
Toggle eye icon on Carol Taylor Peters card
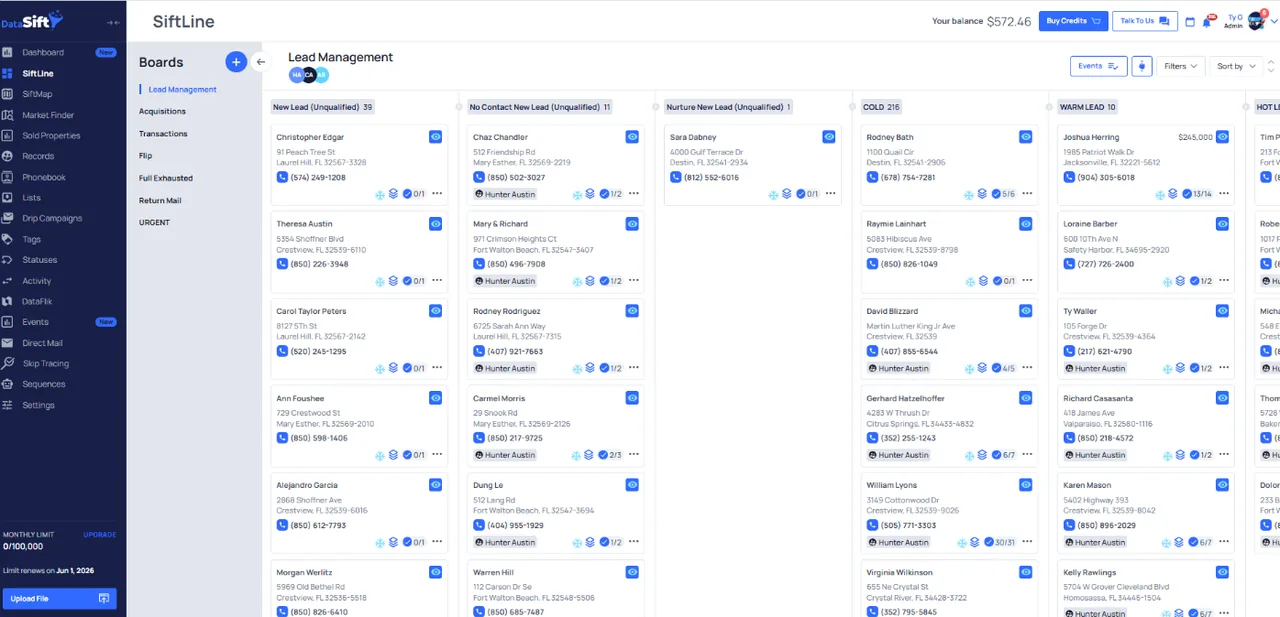pos(435,311)
